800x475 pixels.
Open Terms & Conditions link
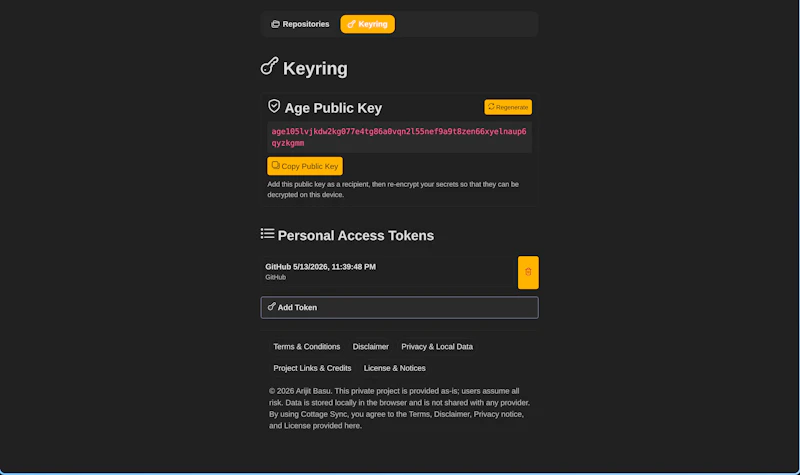(307, 346)
